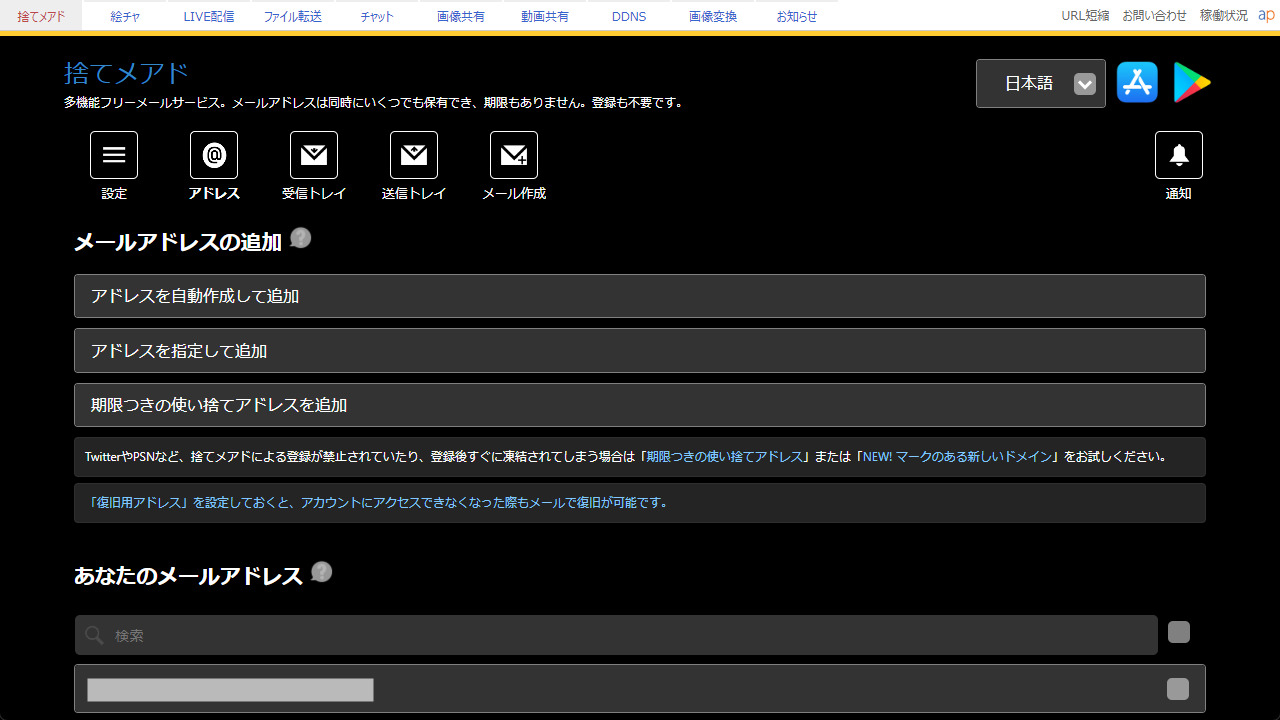This screenshot has width=1280, height=720.
Task: Open the URL短縮 link
Action: point(1085,16)
